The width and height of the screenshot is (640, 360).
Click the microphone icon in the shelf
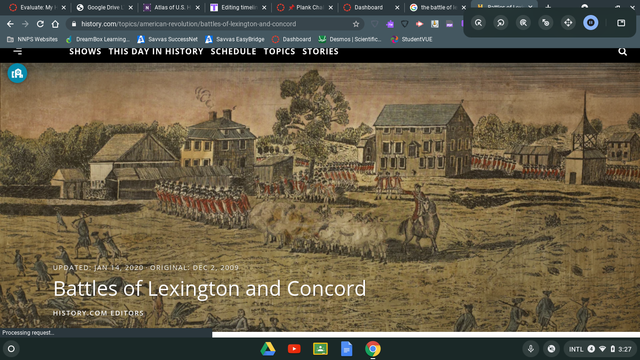pyautogui.click(x=531, y=349)
